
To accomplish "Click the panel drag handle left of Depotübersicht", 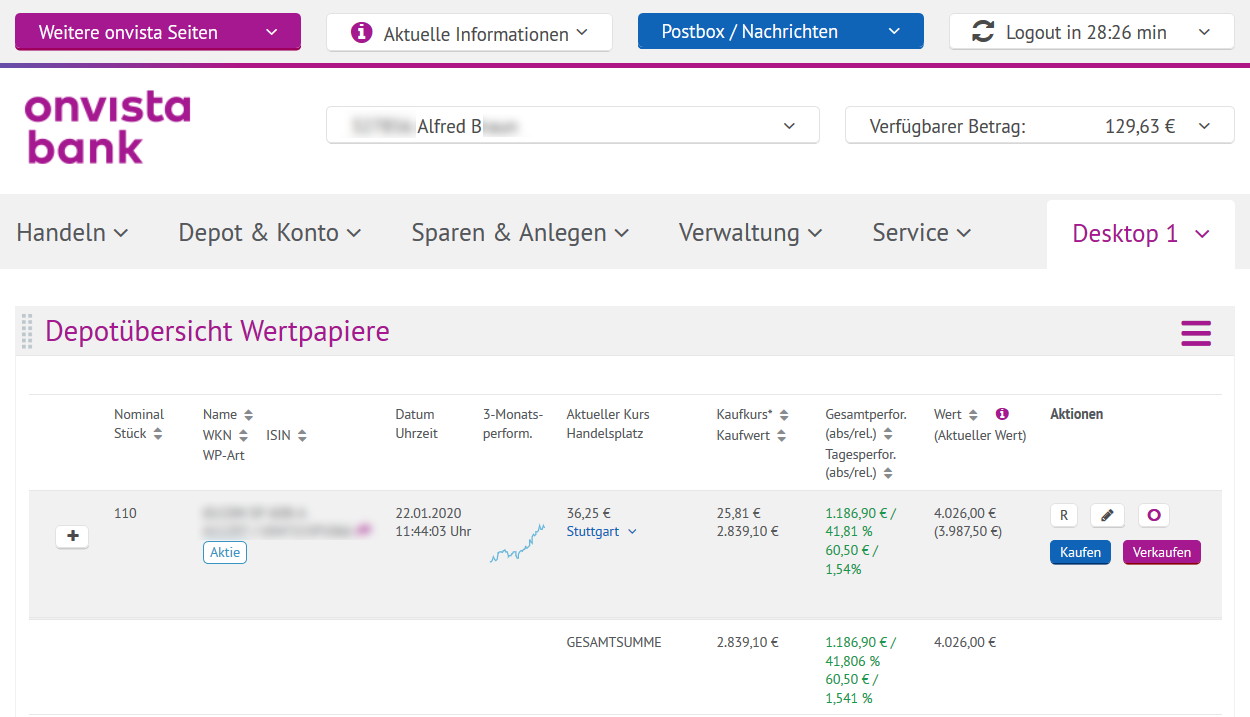I will (x=27, y=331).
